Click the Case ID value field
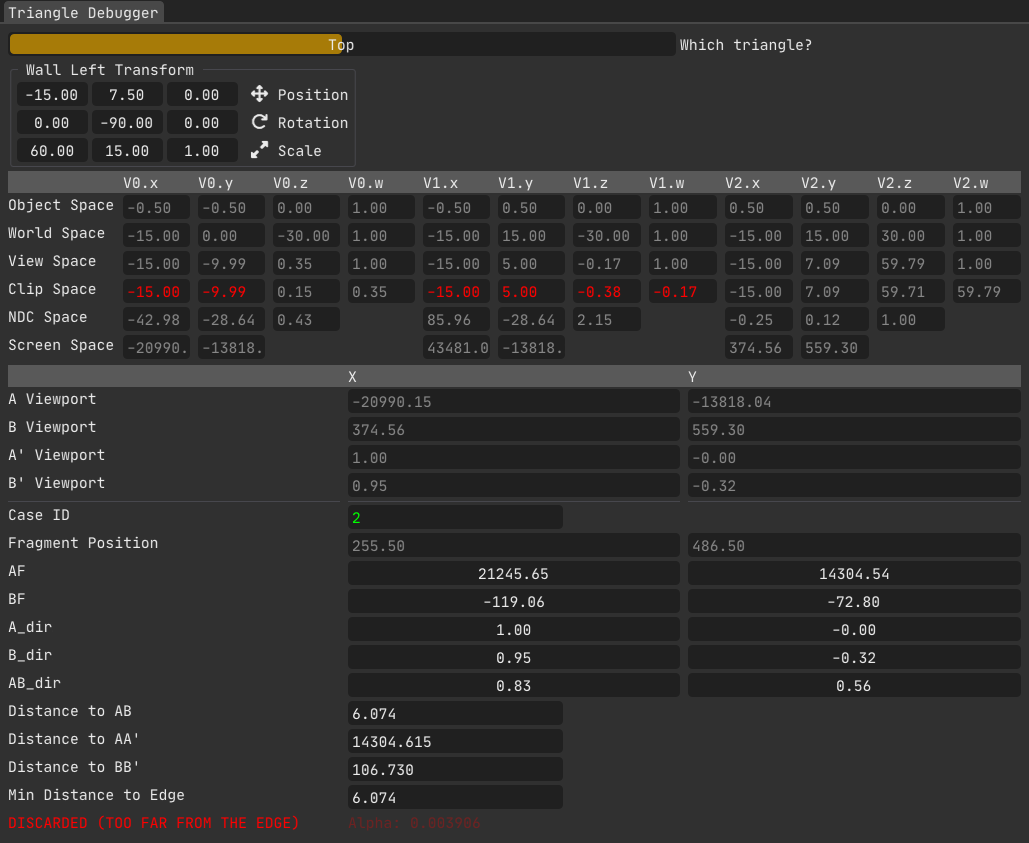 tap(455, 518)
